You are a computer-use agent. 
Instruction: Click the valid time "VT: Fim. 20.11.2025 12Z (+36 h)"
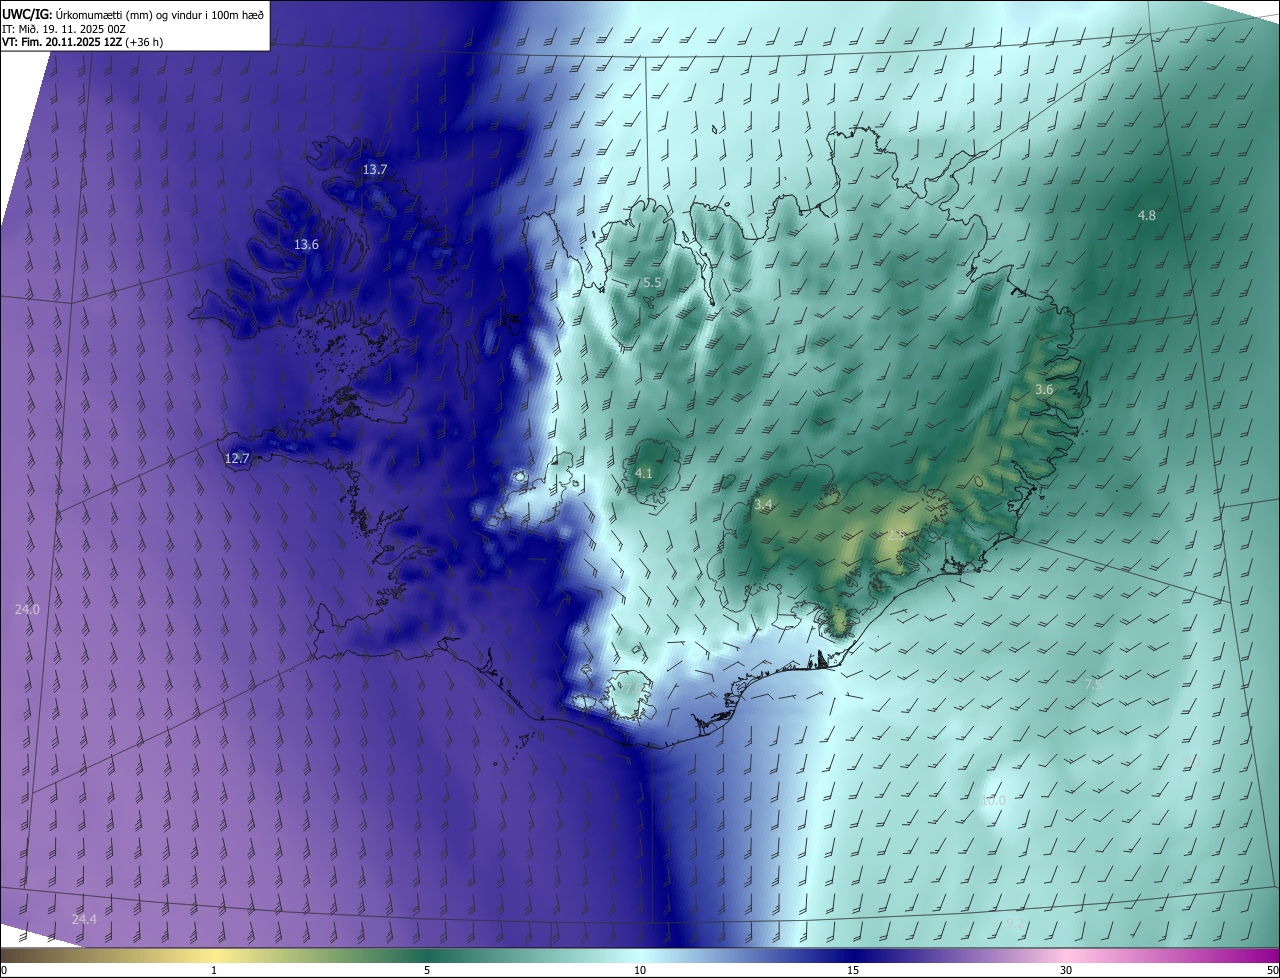coord(83,42)
